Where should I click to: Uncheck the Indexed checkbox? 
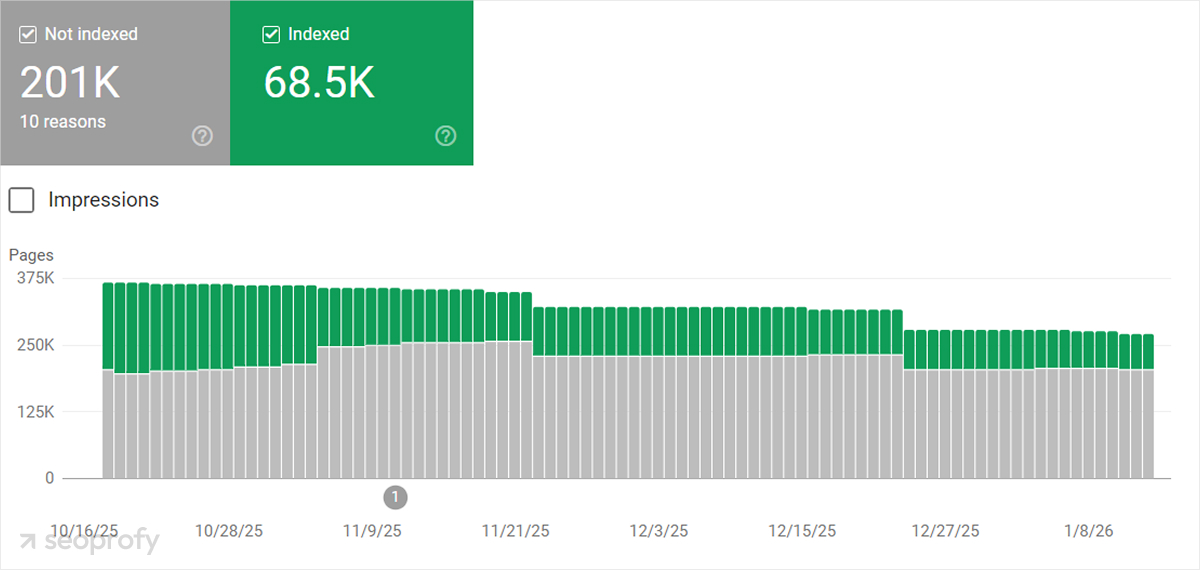point(270,35)
